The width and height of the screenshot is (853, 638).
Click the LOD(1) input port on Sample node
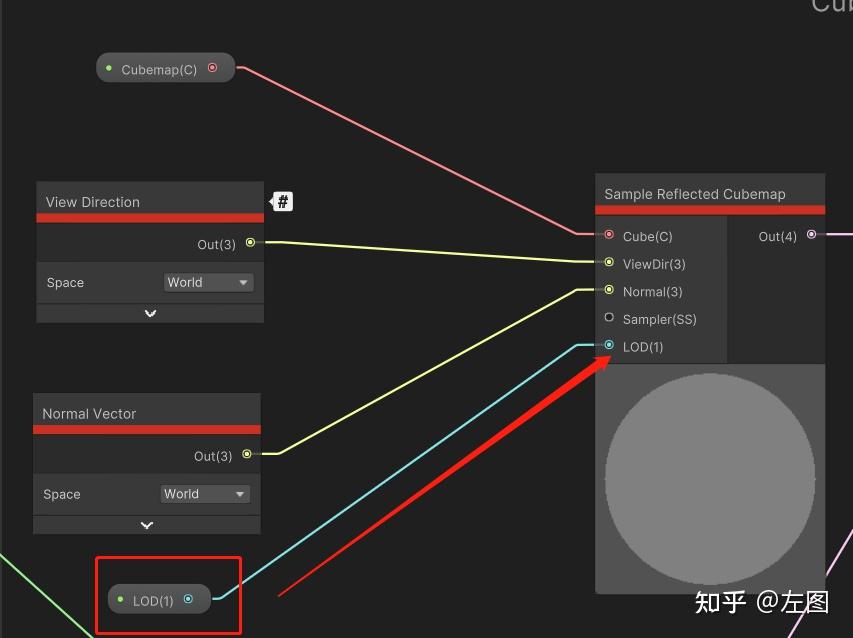tap(609, 346)
